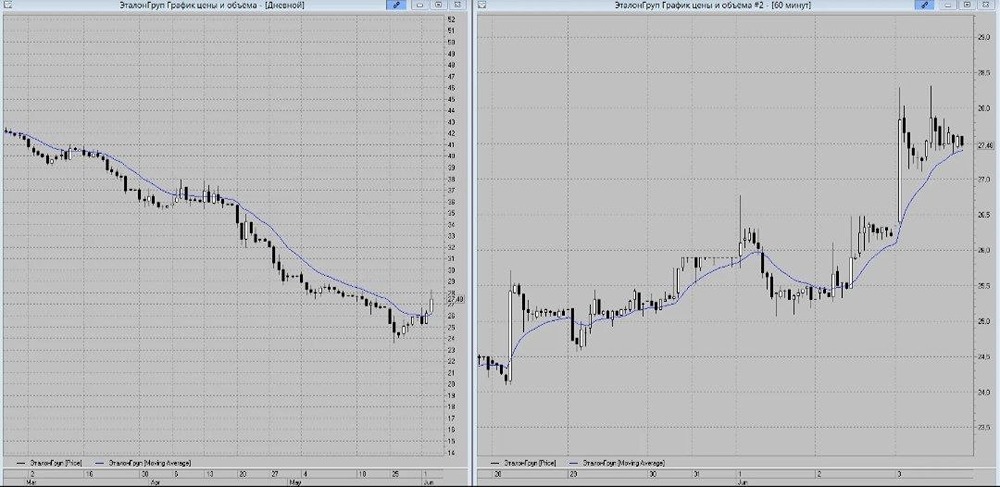Screen dimensions: 1000x487
Task: Close the daily (Дневной) chart window
Action: coord(457,4)
